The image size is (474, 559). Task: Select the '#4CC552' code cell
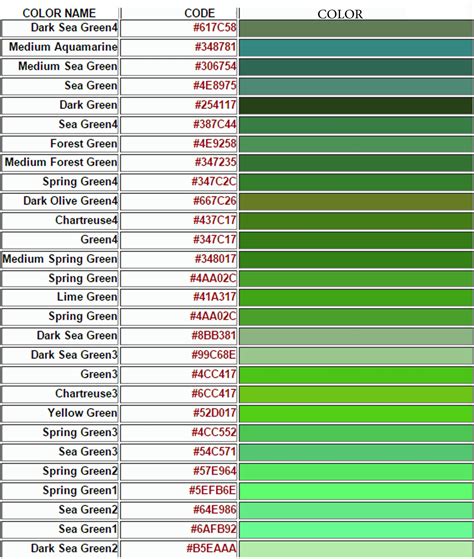[179, 433]
